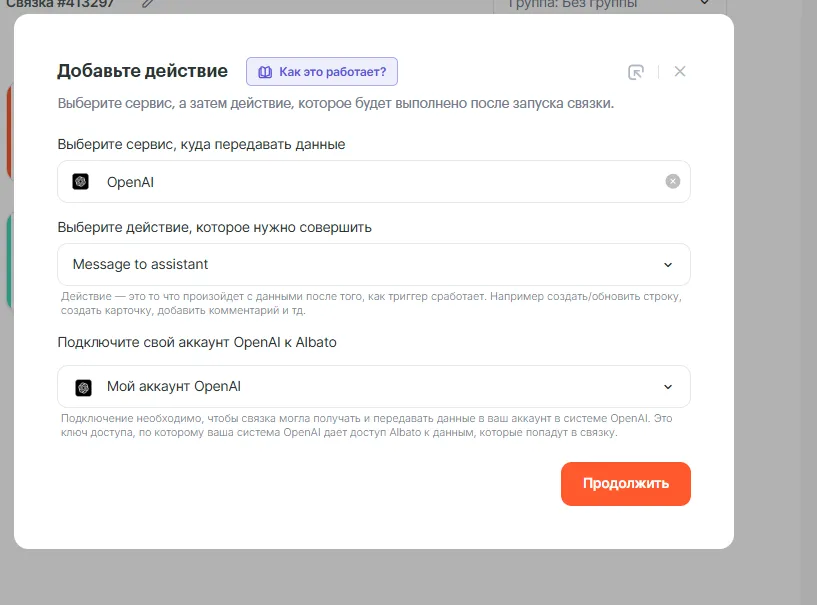Screen dimensions: 817x605
Task: Click the book icon in the help button
Action: tap(265, 72)
